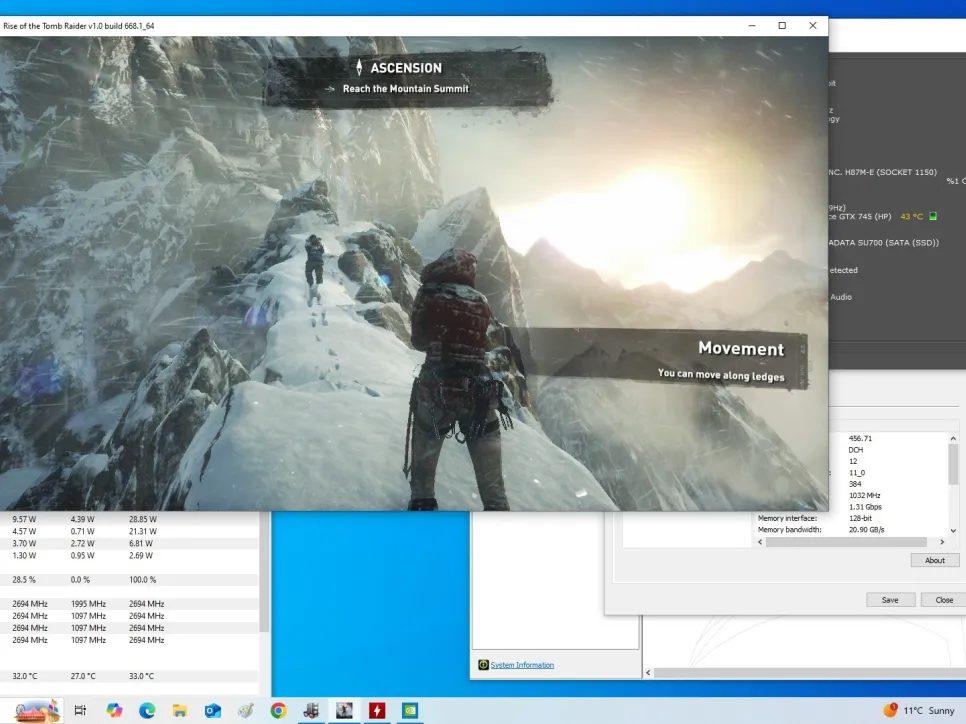Select the 28.85 W maximum value
The height and width of the screenshot is (724, 966).
[143, 519]
